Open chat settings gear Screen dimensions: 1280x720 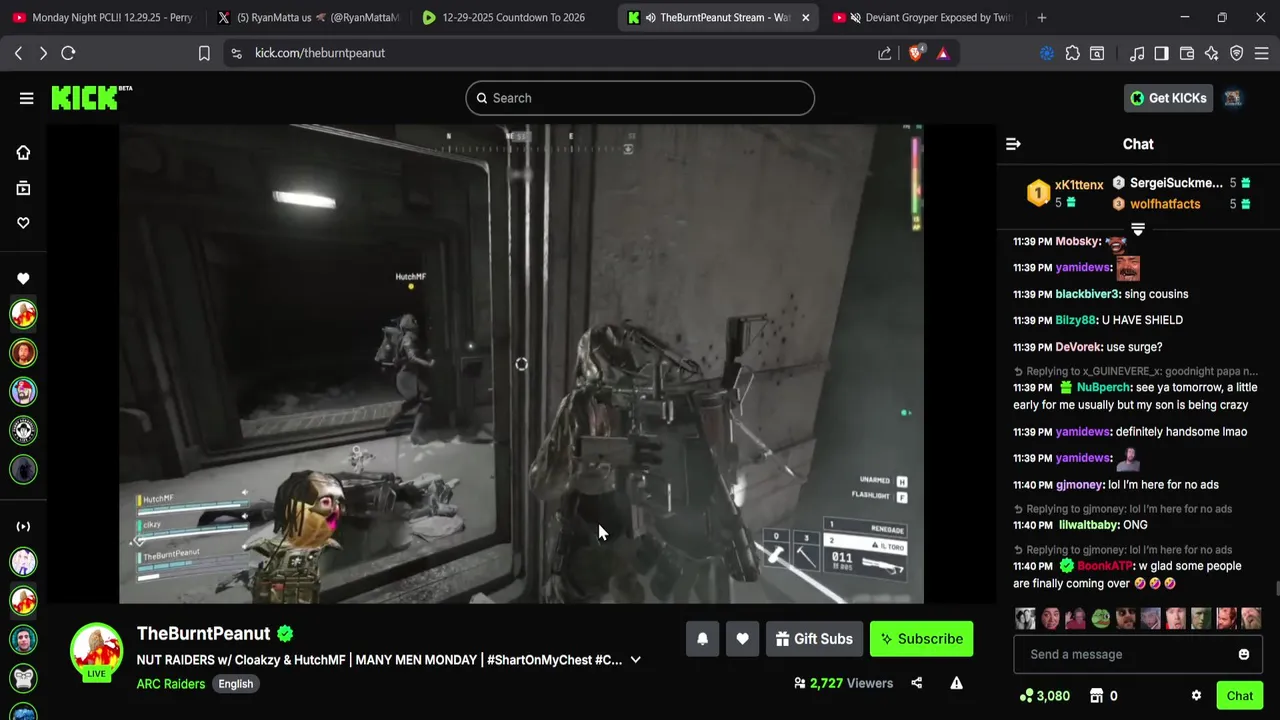(x=1196, y=696)
